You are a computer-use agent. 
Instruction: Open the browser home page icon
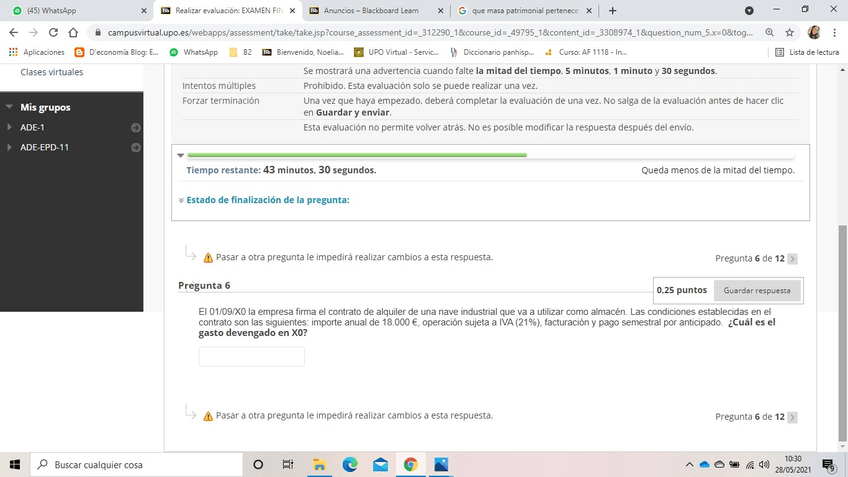click(x=73, y=32)
